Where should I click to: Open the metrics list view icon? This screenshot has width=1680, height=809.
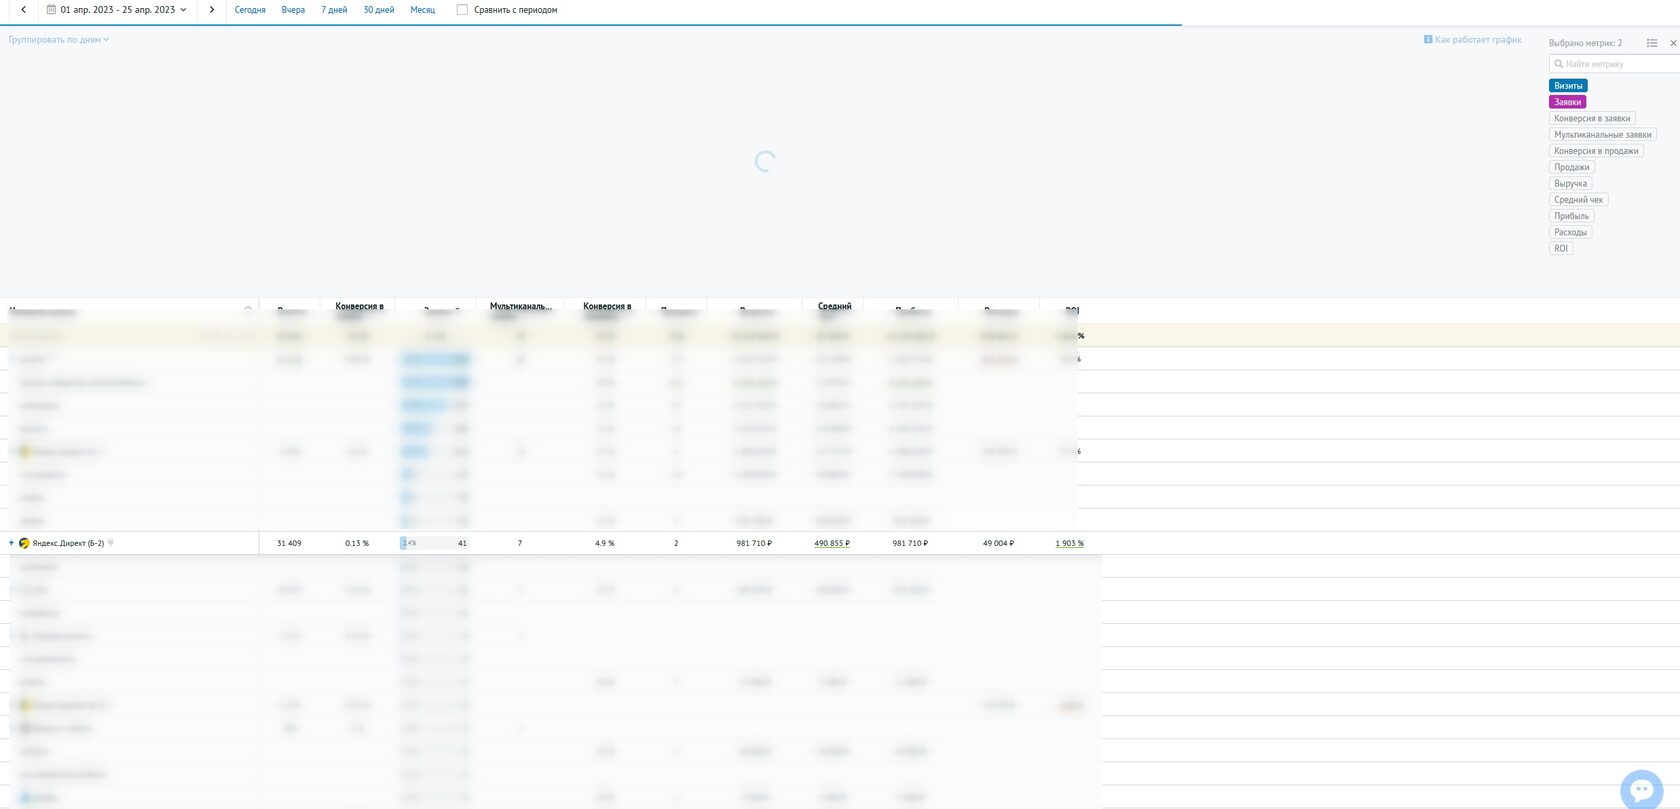[1652, 43]
